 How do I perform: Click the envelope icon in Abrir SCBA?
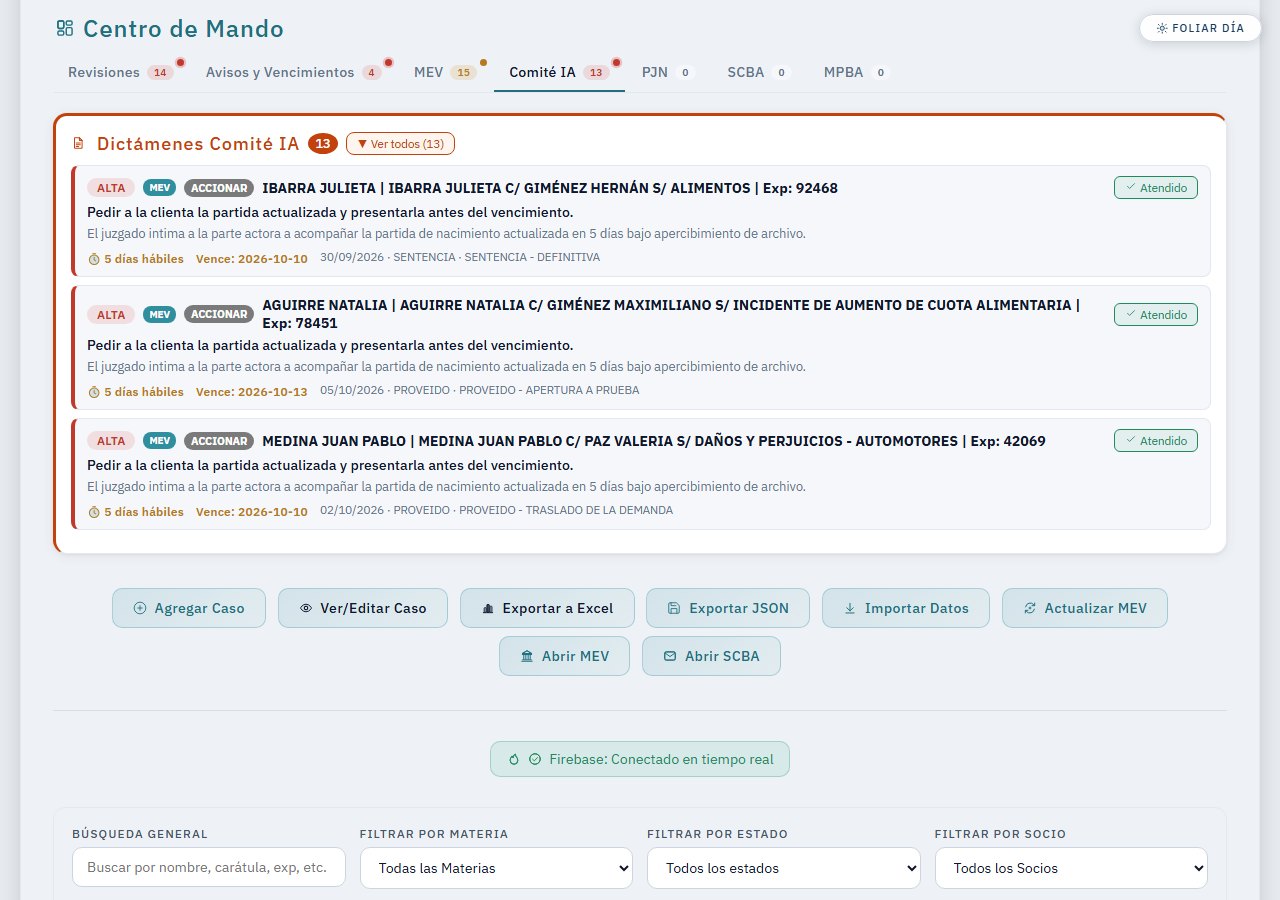point(670,656)
